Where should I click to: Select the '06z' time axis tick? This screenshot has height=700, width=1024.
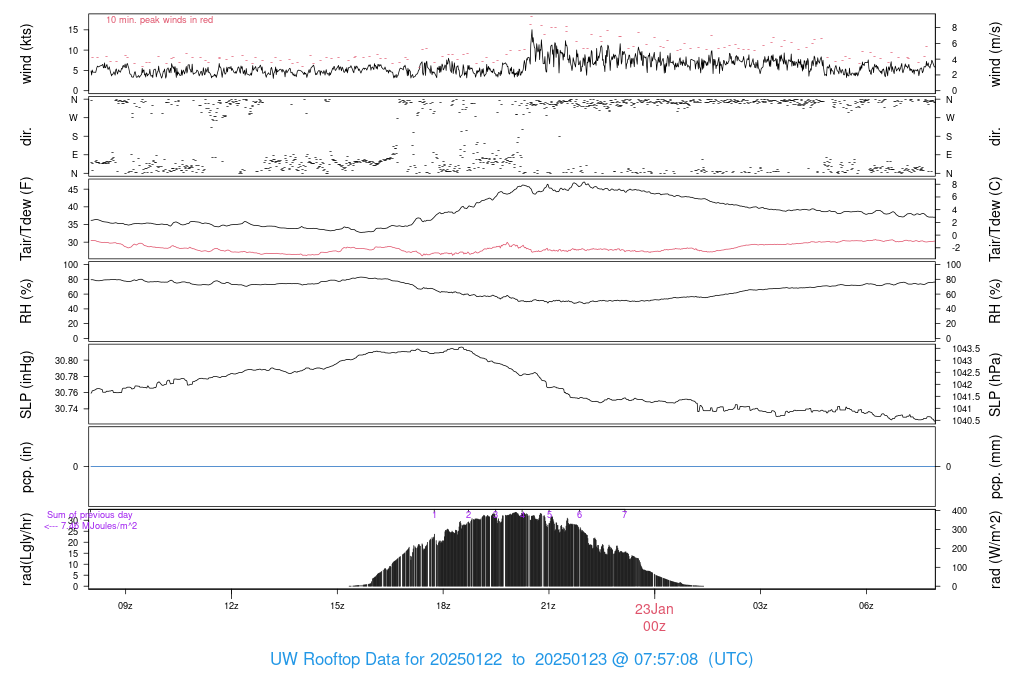pos(866,606)
